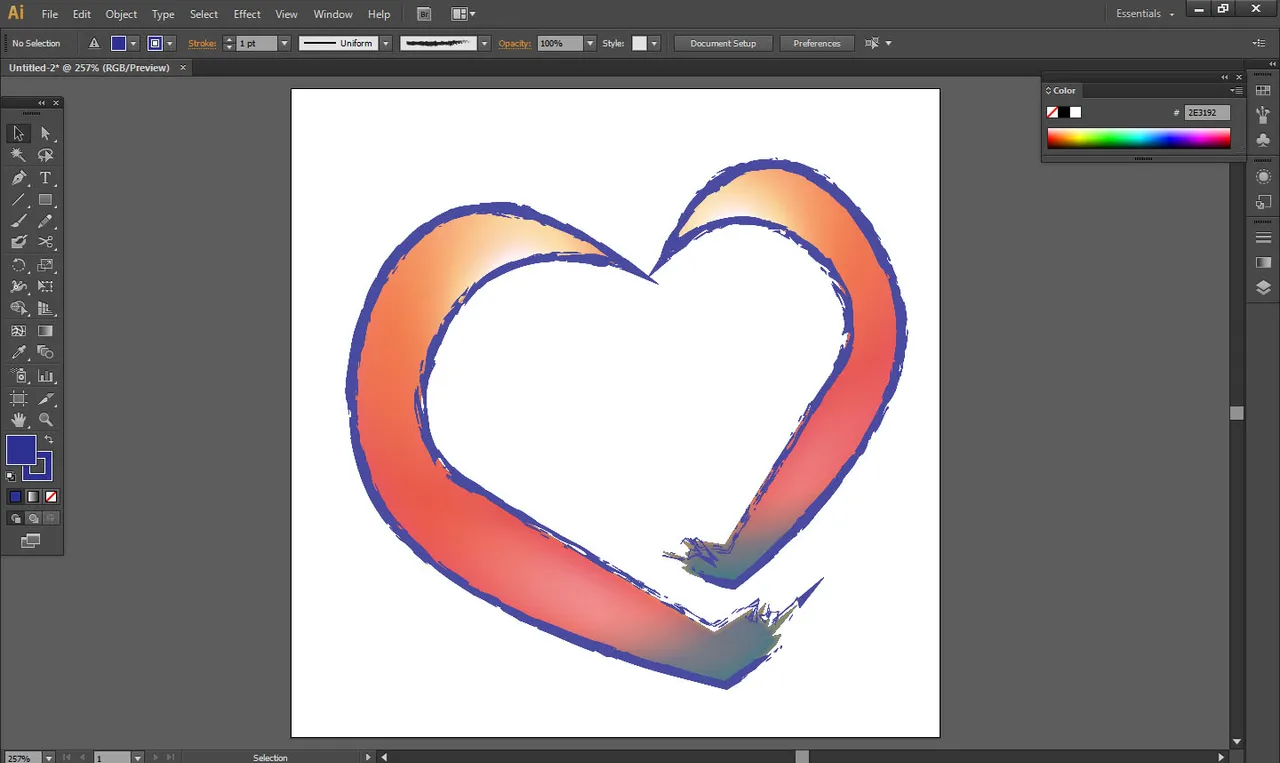The width and height of the screenshot is (1280, 763).
Task: Pick the Eyedropper tool
Action: pos(19,352)
